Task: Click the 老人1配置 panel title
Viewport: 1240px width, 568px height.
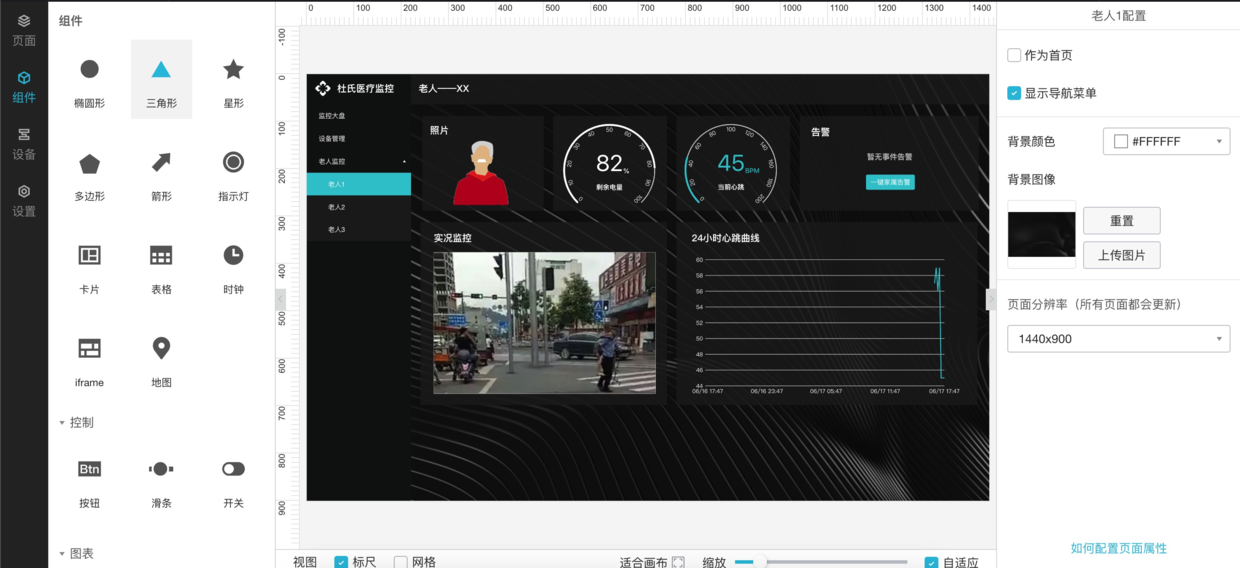Action: [x=1118, y=16]
